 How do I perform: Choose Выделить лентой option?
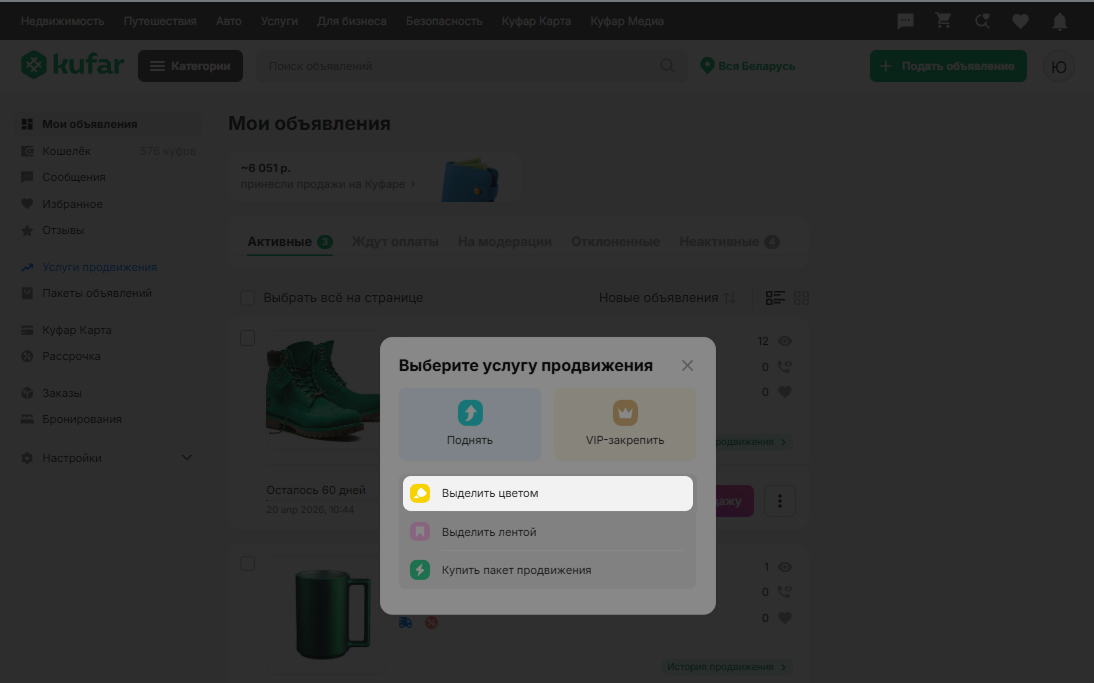pyautogui.click(x=548, y=532)
